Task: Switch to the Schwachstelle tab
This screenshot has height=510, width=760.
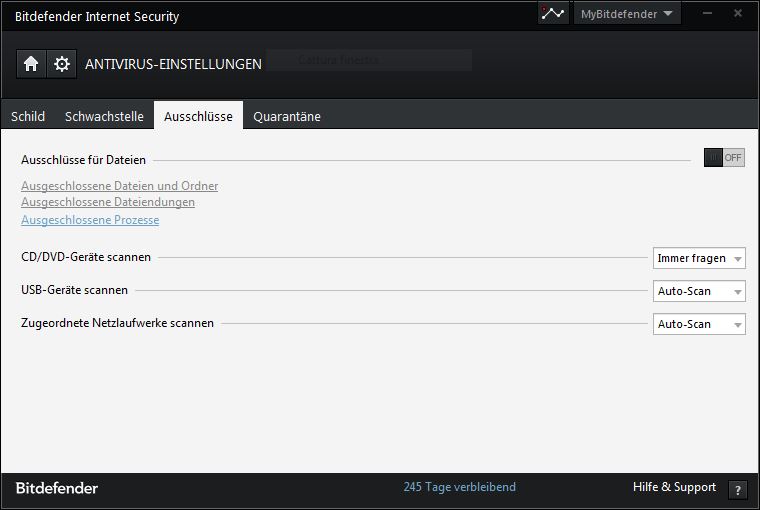Action: tap(104, 116)
